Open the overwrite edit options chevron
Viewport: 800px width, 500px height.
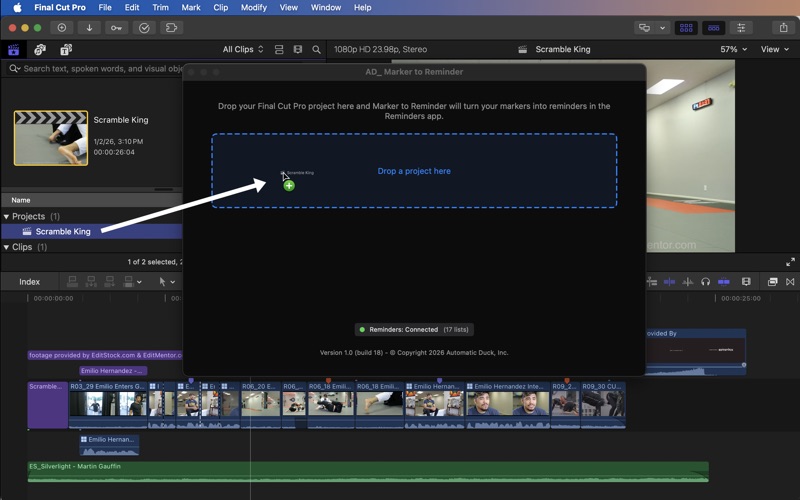(x=139, y=282)
